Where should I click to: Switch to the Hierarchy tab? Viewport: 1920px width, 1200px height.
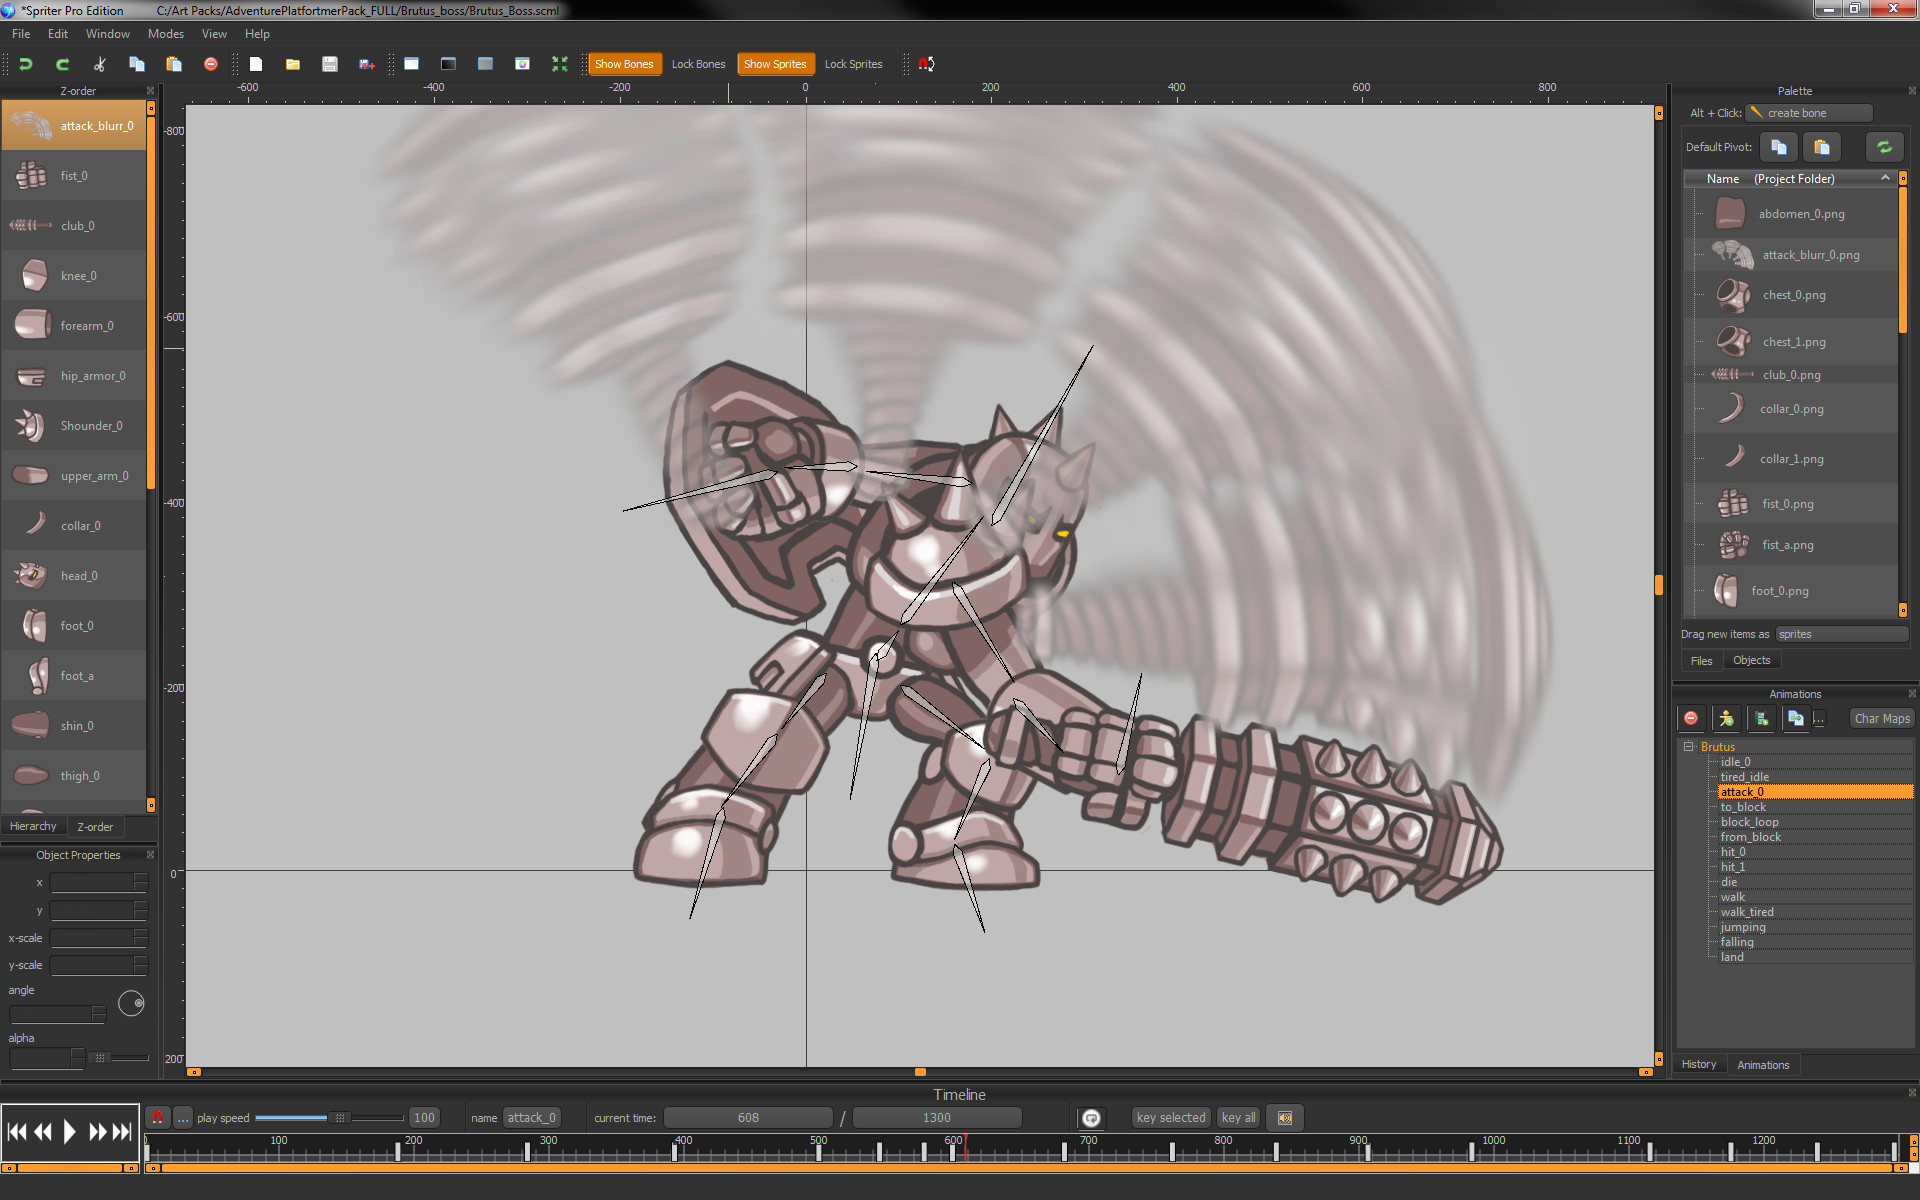(x=33, y=825)
